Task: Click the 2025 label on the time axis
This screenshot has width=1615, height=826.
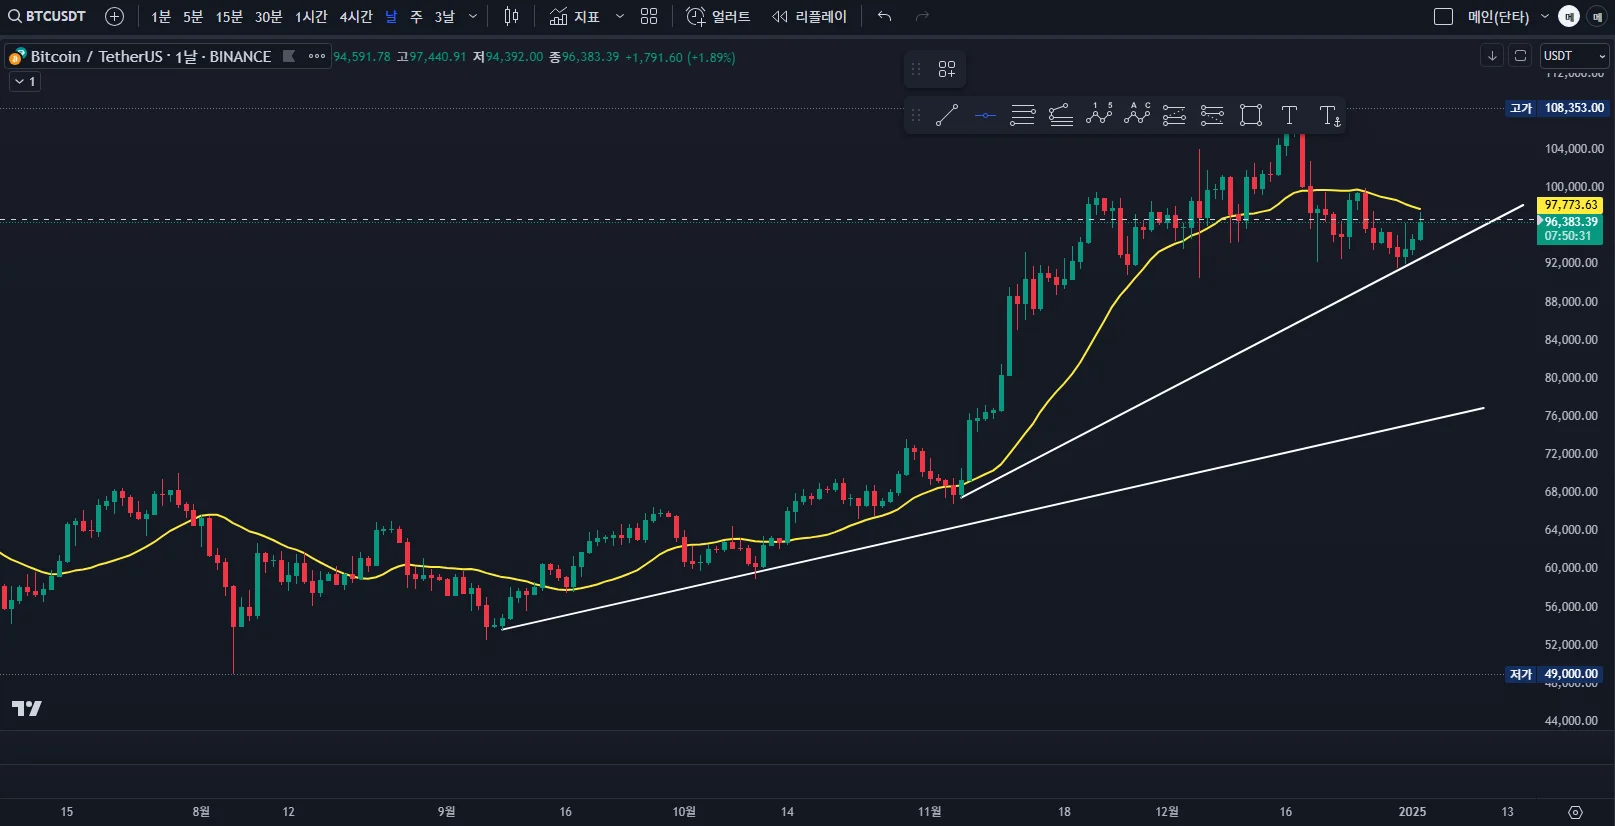Action: click(x=1412, y=812)
